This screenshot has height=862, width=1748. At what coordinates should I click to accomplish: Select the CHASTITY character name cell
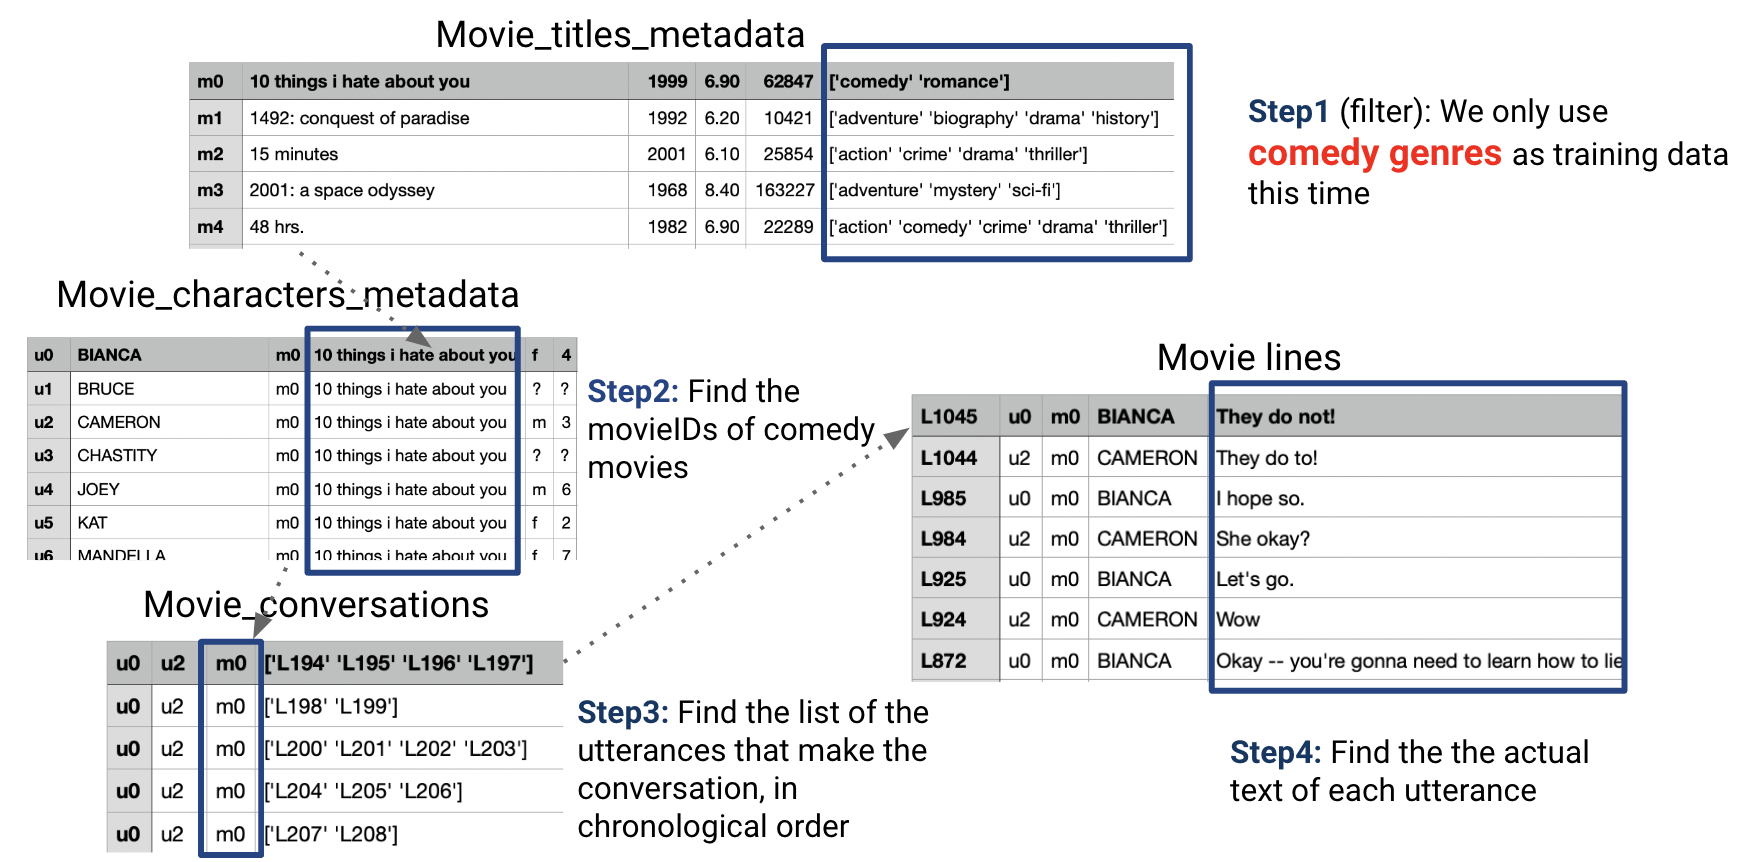(x=117, y=456)
